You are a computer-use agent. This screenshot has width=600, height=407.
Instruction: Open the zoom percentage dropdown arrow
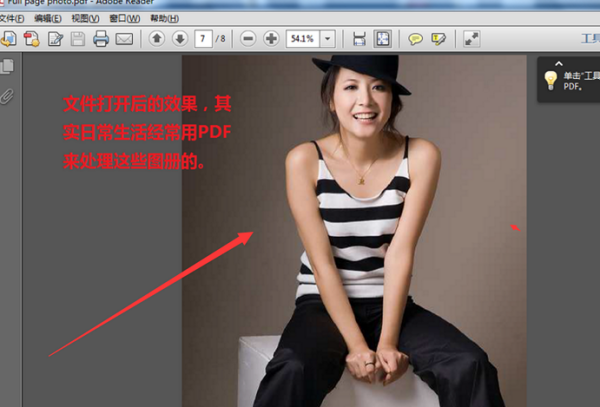tap(328, 39)
